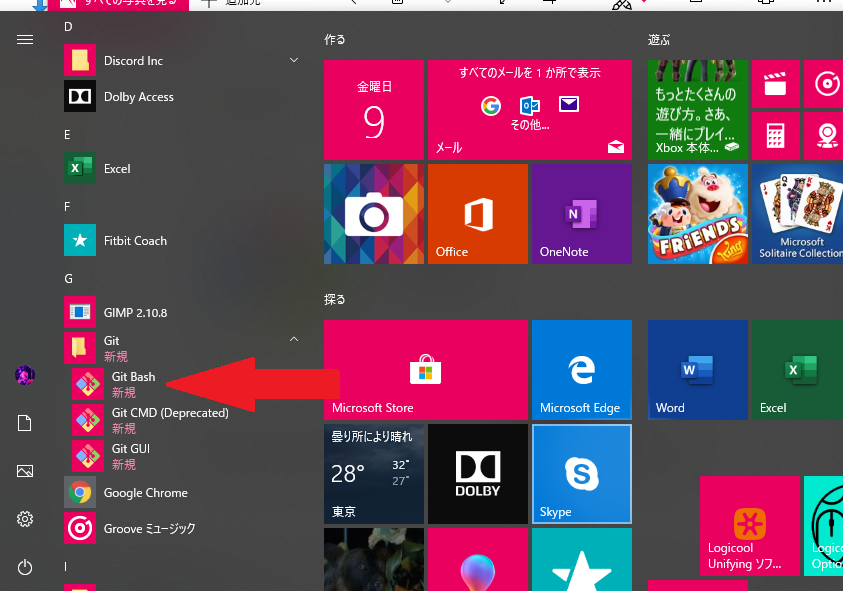Image resolution: width=843 pixels, height=591 pixels.
Task: Open the OneNote tile
Action: tap(582, 214)
